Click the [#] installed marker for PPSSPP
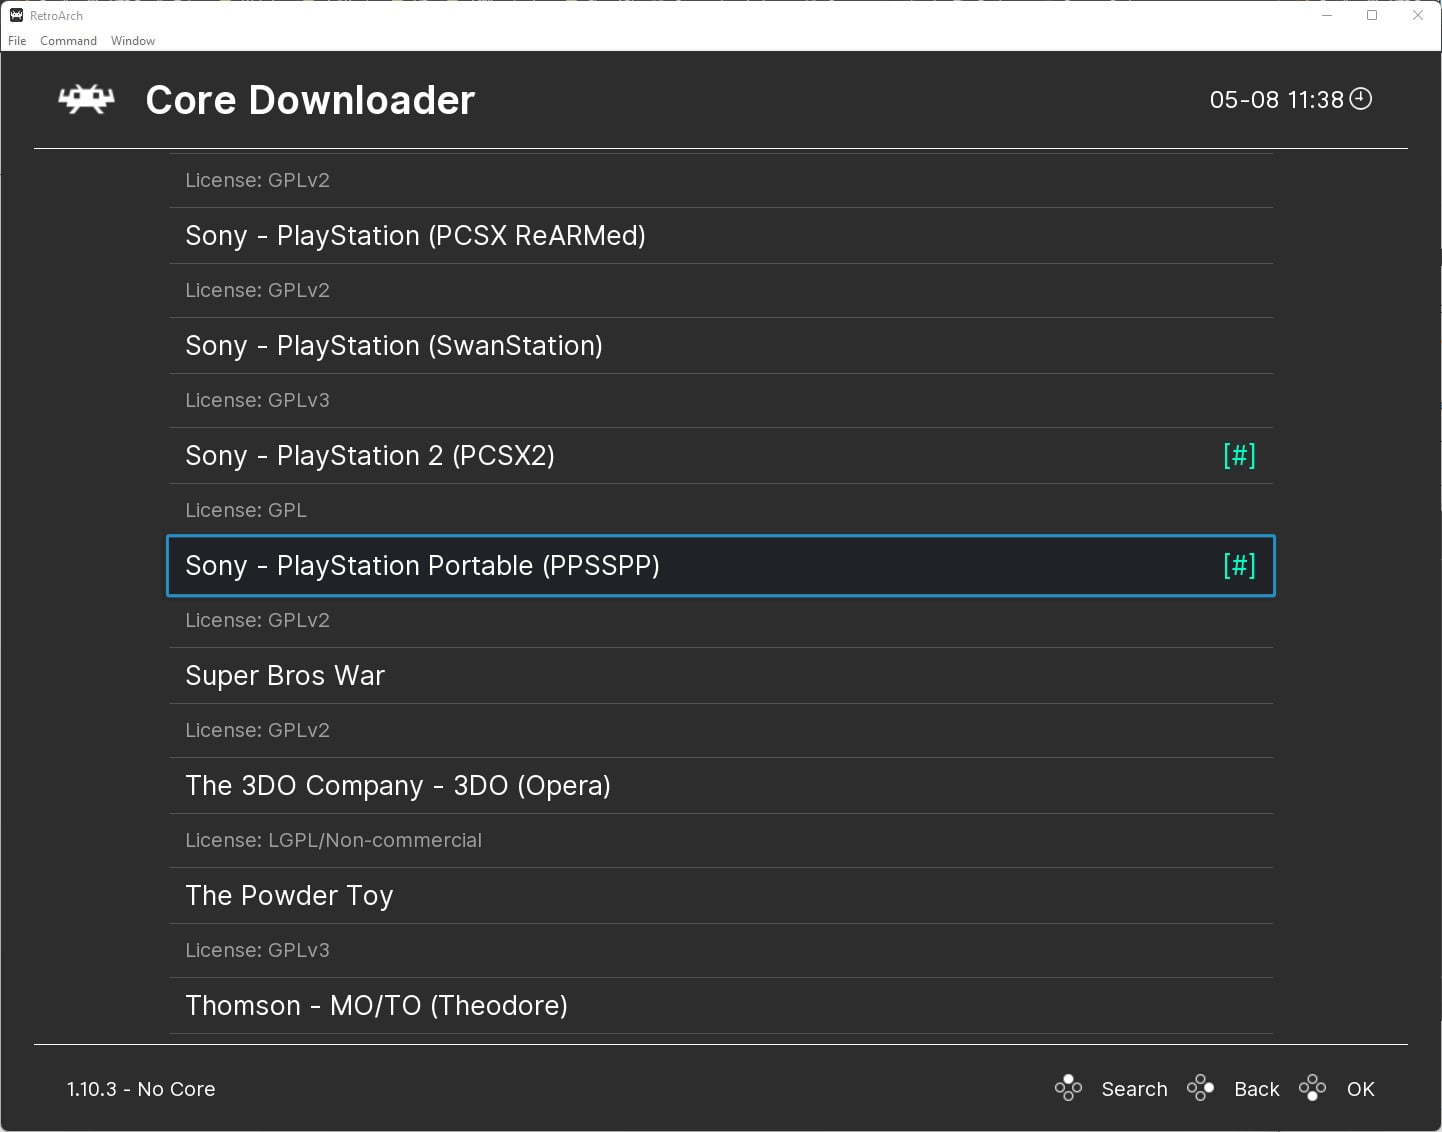Image resolution: width=1442 pixels, height=1132 pixels. [x=1239, y=565]
